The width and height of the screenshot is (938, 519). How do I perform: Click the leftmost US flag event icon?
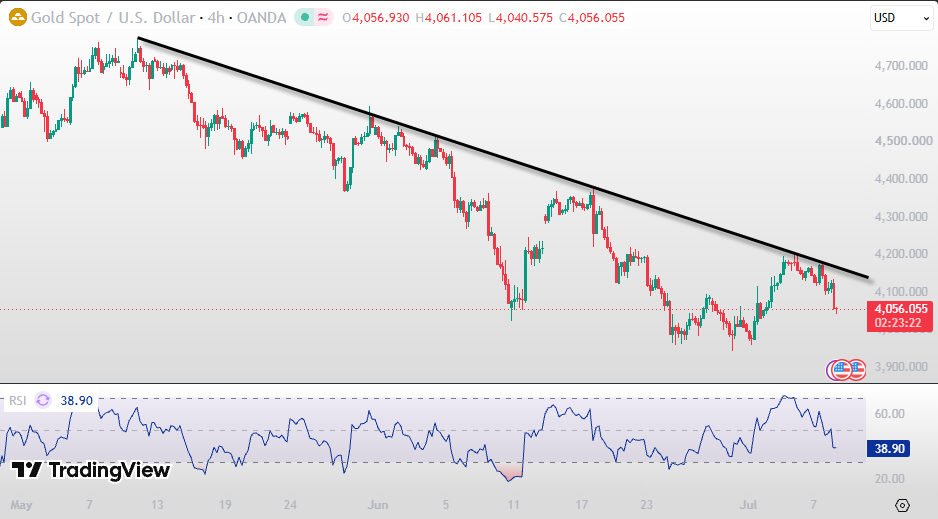click(x=841, y=370)
